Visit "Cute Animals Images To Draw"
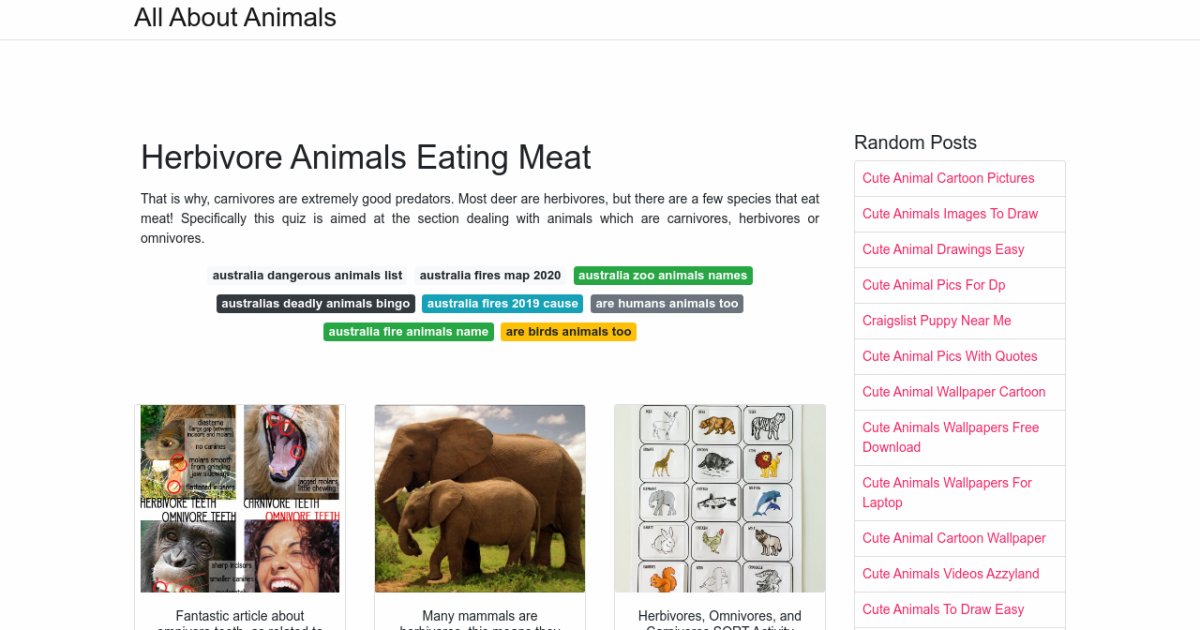The height and width of the screenshot is (630, 1200). pos(950,214)
